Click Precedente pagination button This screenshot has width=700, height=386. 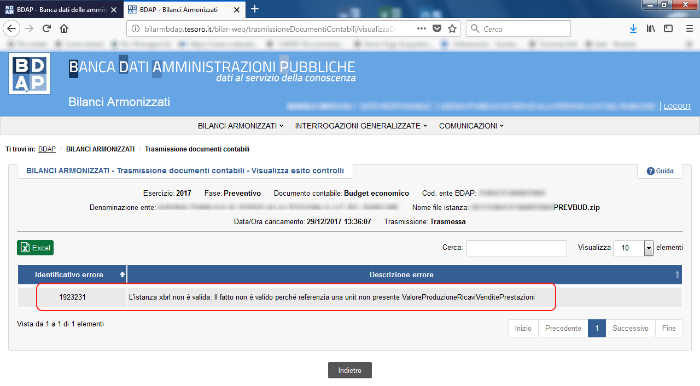(x=563, y=328)
